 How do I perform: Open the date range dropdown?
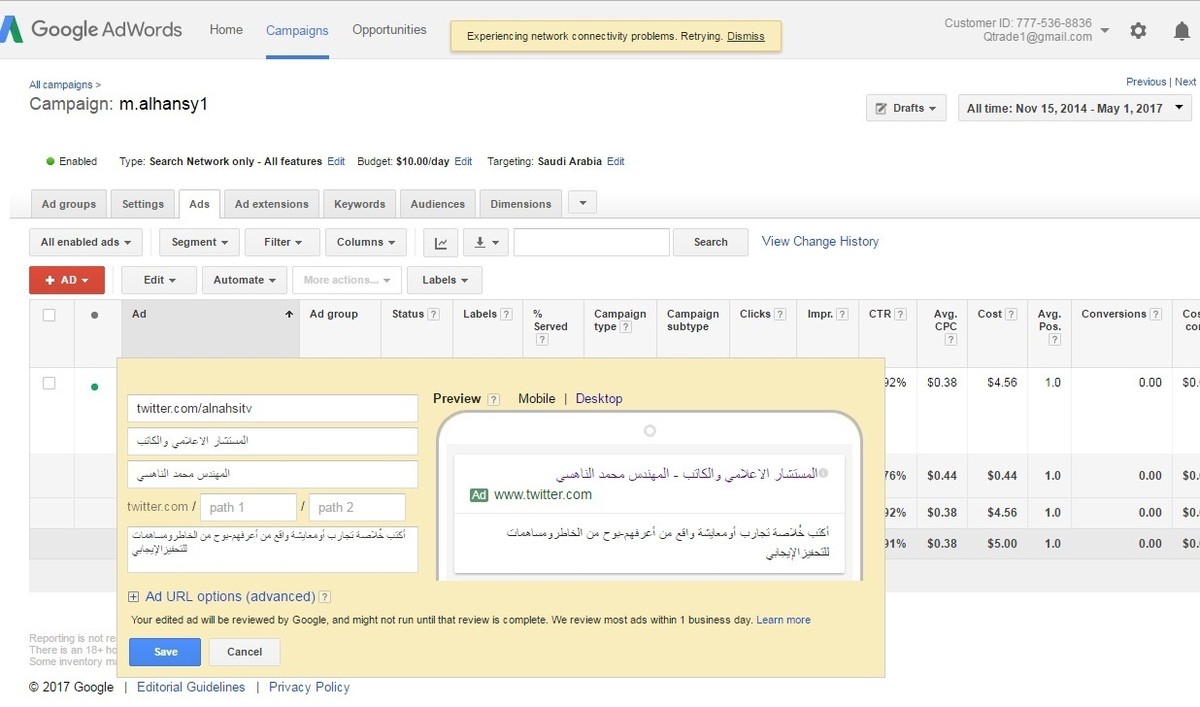(1074, 108)
